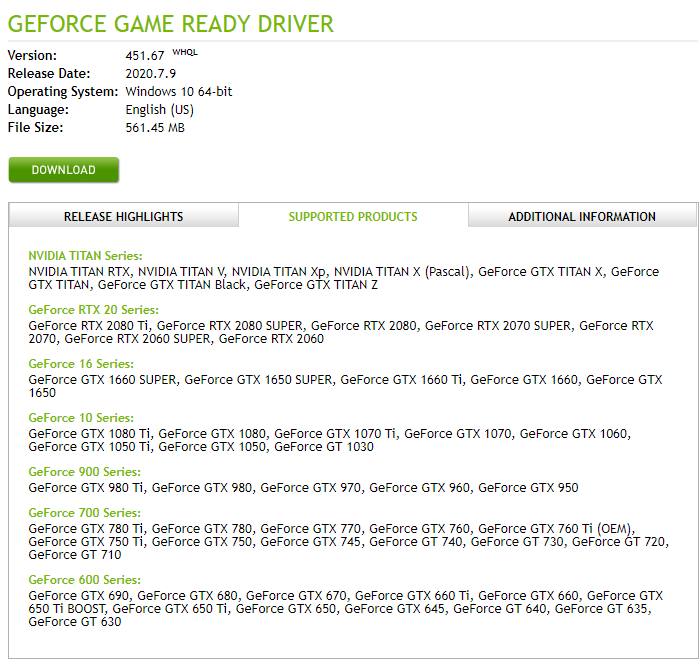
Task: Click the GeForce RTX 2060 entry
Action: click(x=271, y=339)
